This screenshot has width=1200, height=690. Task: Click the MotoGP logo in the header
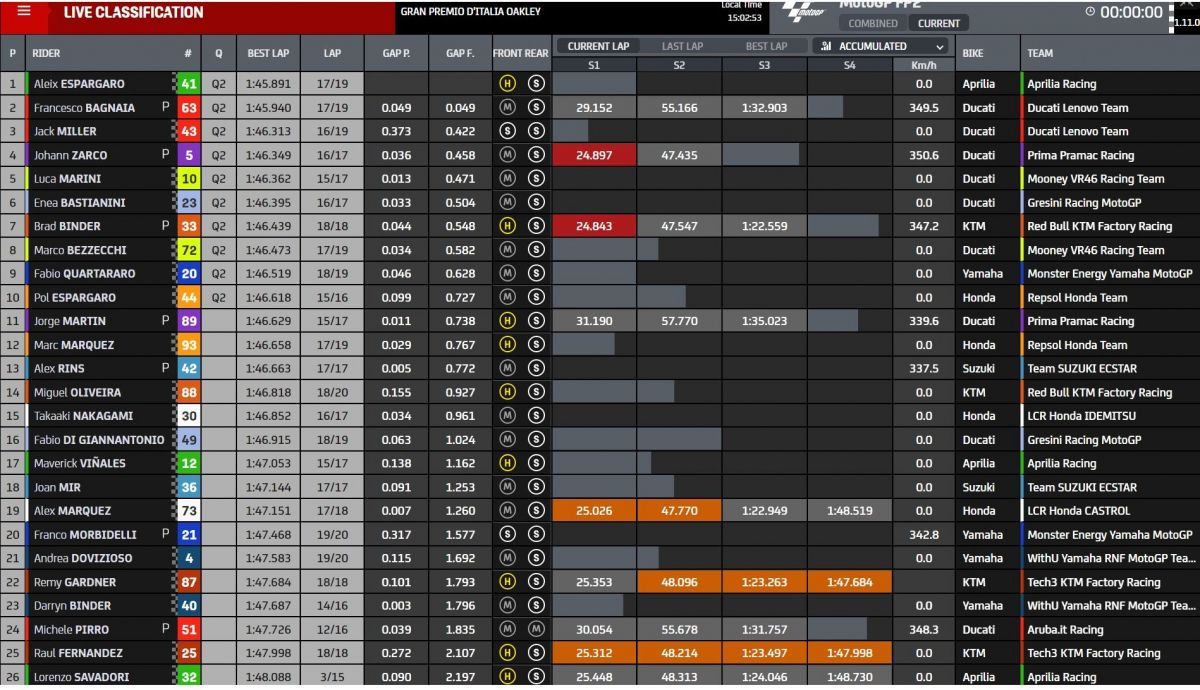[x=802, y=11]
